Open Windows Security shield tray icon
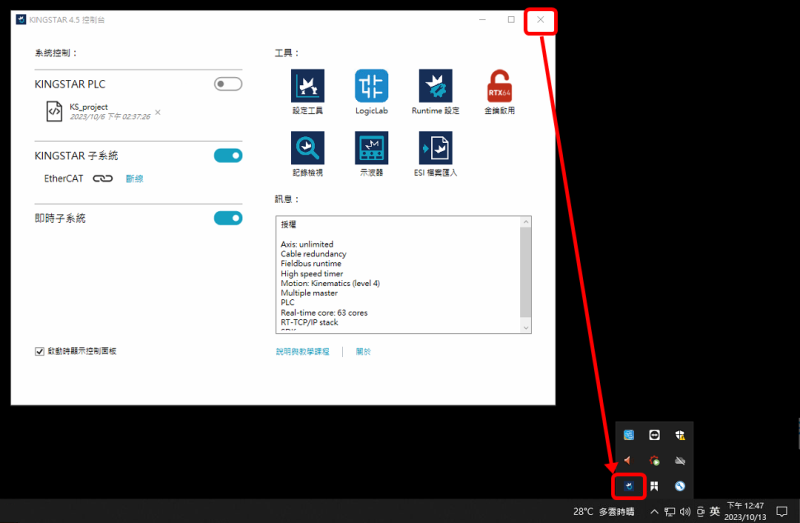This screenshot has height=523, width=800. click(x=680, y=435)
